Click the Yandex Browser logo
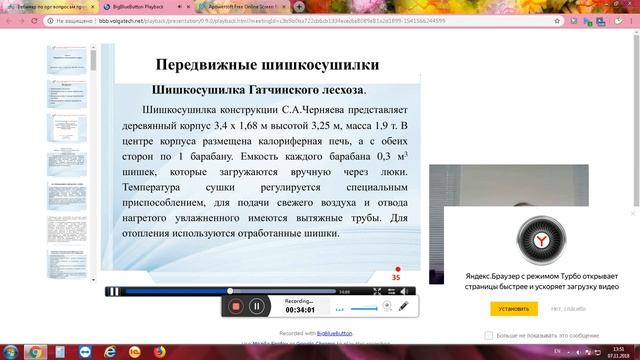The height and width of the screenshot is (360, 640). (541, 240)
